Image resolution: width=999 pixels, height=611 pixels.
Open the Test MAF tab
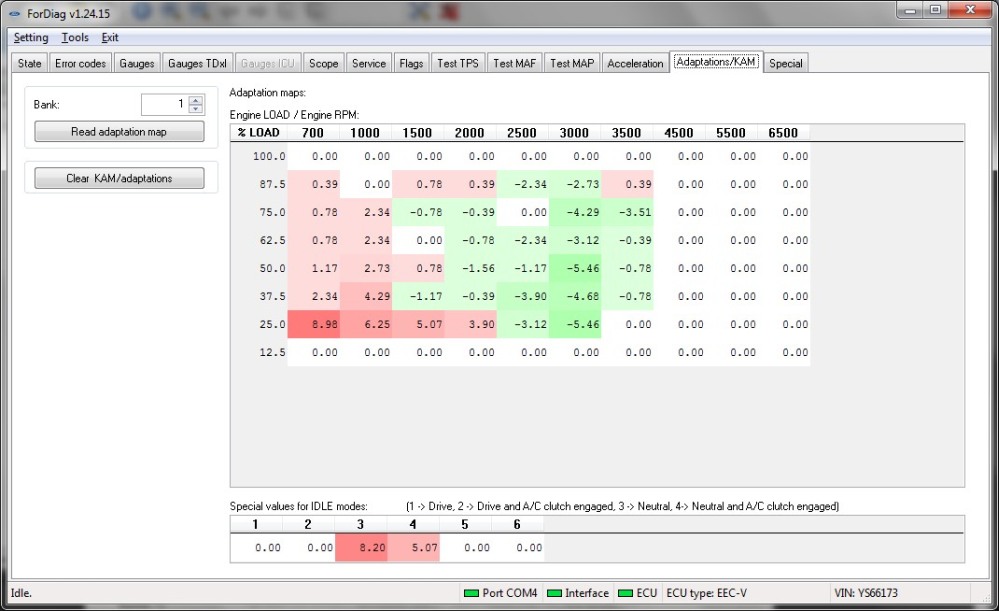click(515, 63)
